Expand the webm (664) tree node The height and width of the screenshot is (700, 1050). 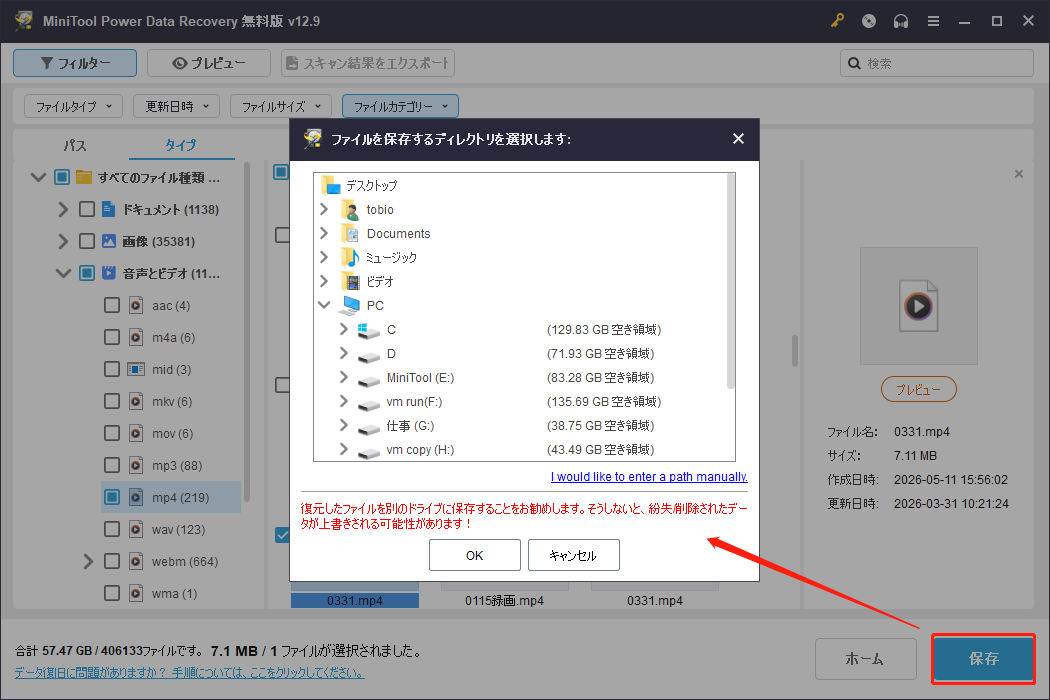[88, 561]
